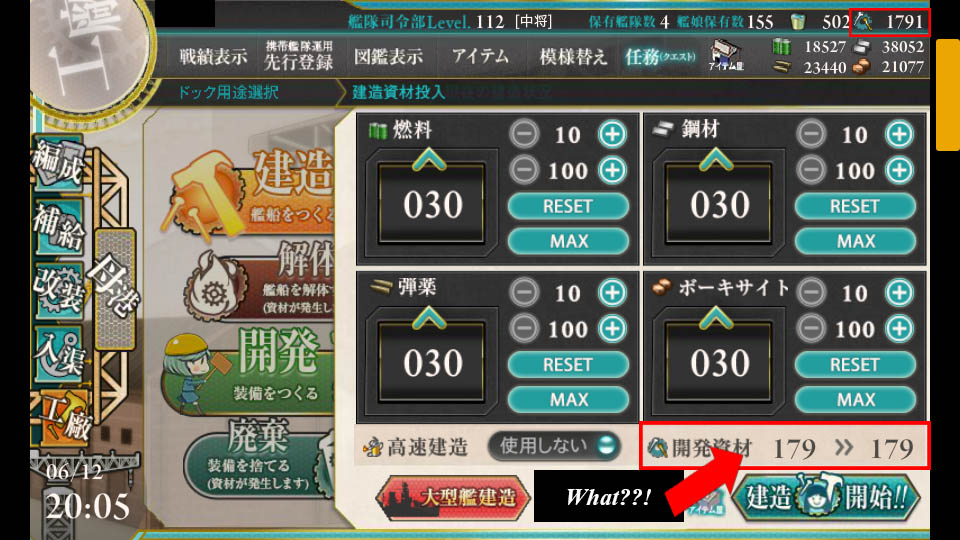Open the 改装 remodel sidebar icon
This screenshot has height=540, width=960.
tap(59, 291)
